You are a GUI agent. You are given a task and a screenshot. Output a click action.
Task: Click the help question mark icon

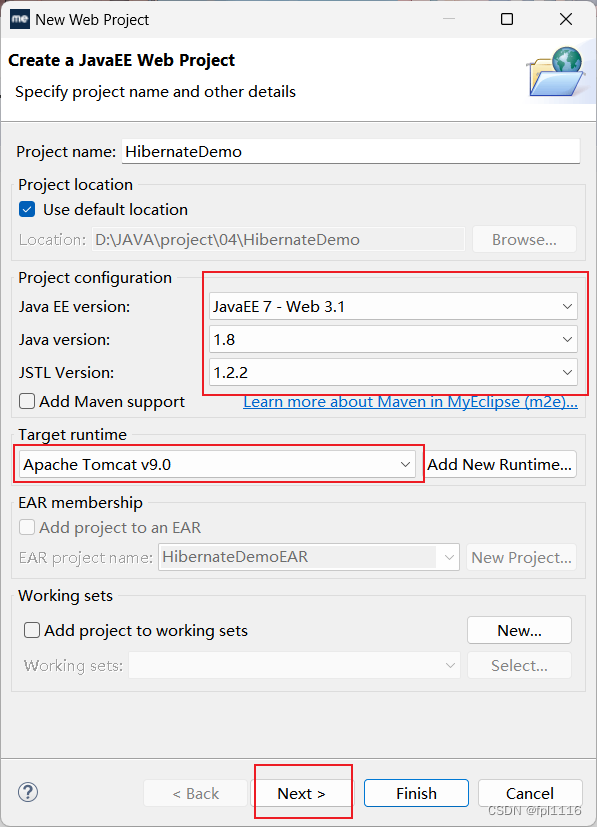(27, 792)
